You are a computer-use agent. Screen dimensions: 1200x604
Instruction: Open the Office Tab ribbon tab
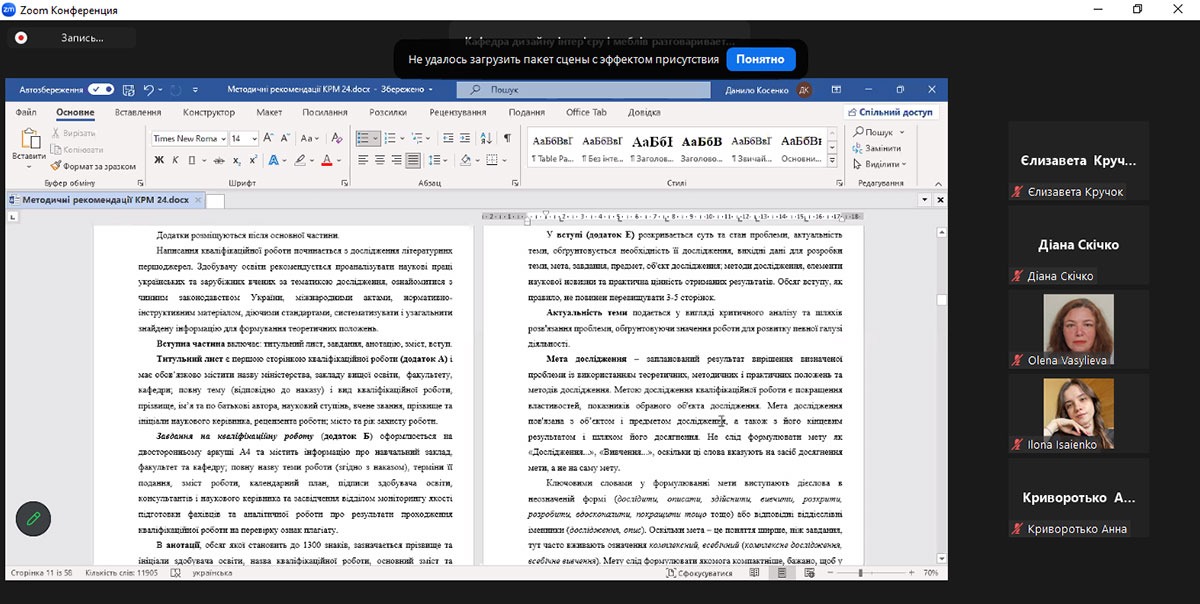pos(587,112)
